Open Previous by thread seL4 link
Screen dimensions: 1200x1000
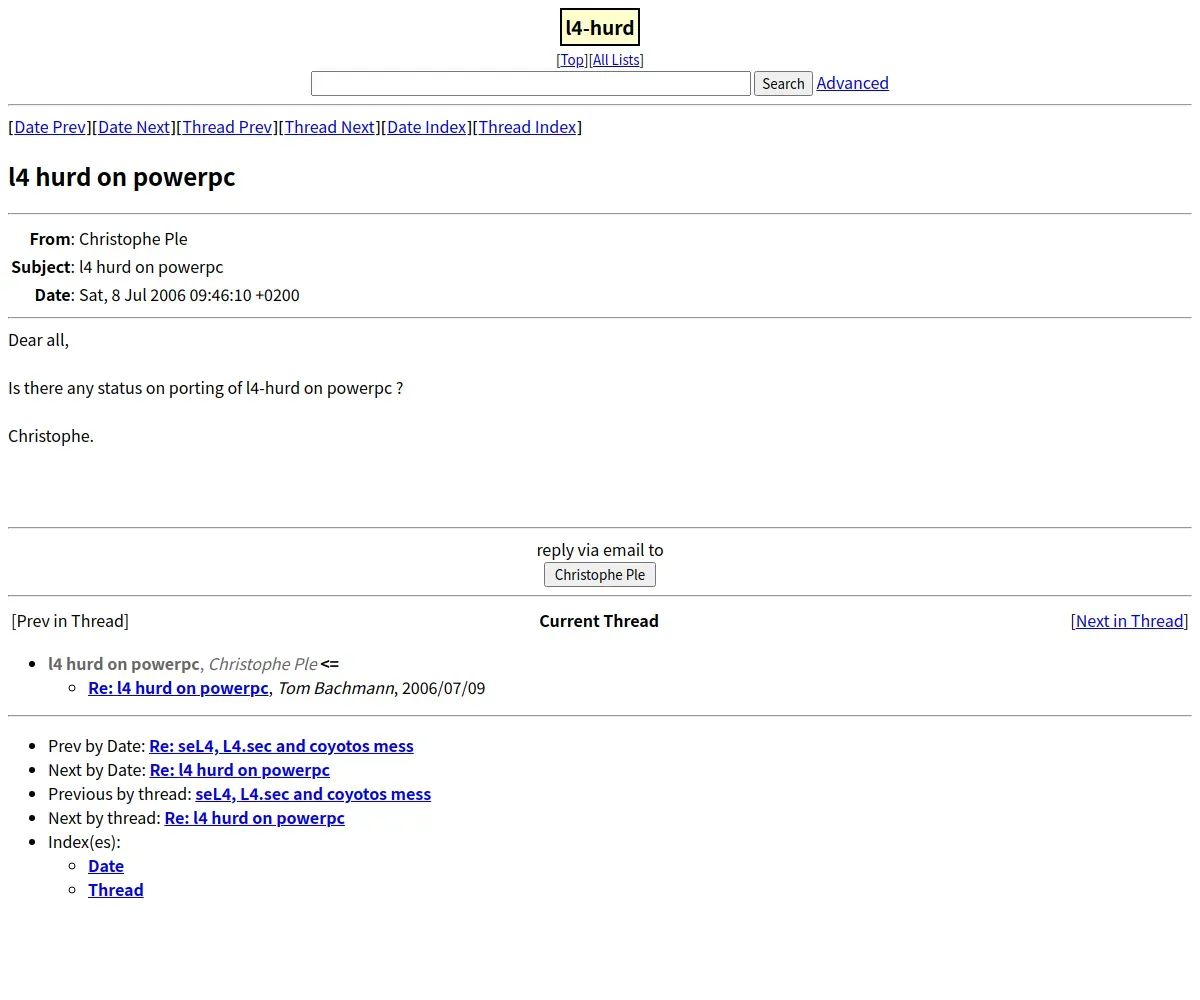[313, 794]
